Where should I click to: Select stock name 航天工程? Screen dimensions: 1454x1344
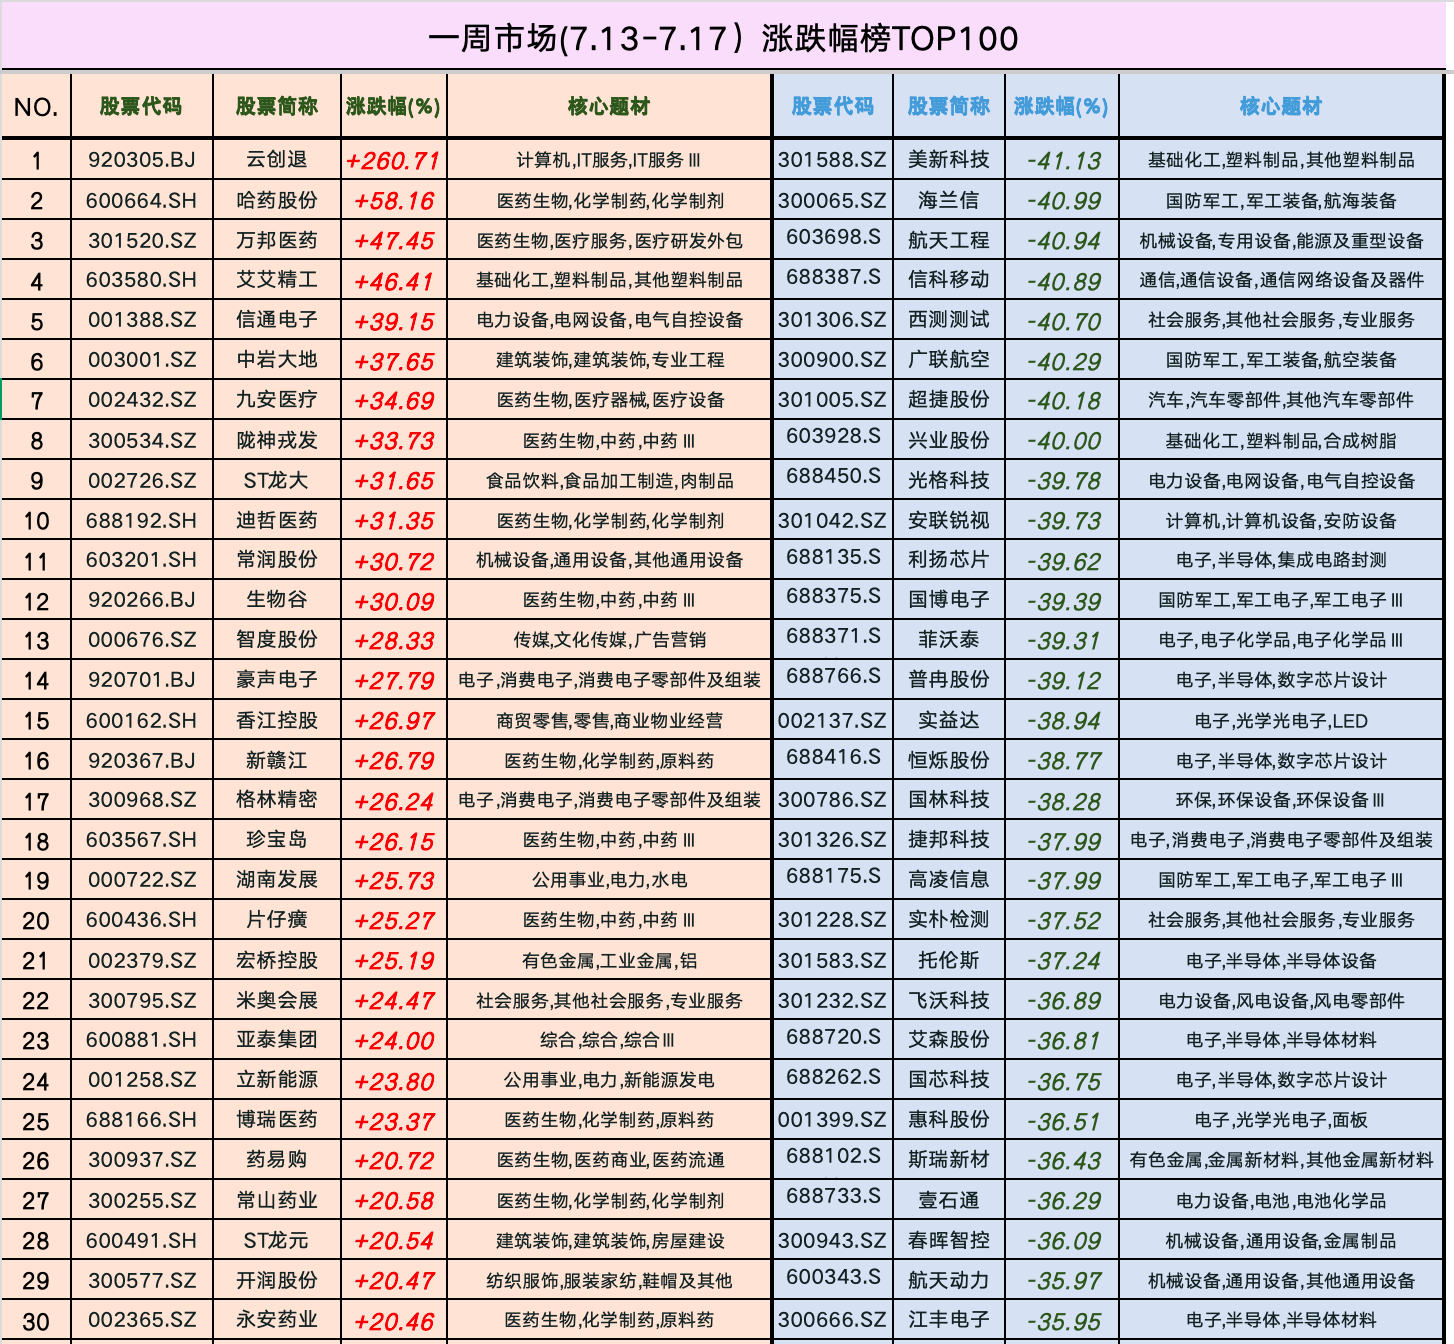(x=949, y=240)
